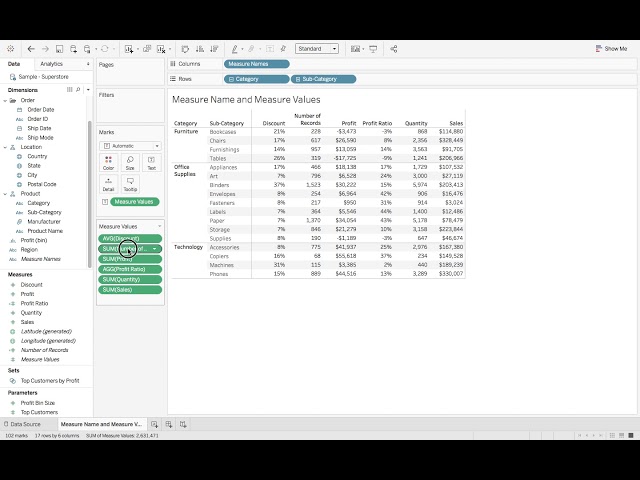640x480 pixels.
Task: Select the Measure Name and Measure V... sheet tab
Action: 101,424
